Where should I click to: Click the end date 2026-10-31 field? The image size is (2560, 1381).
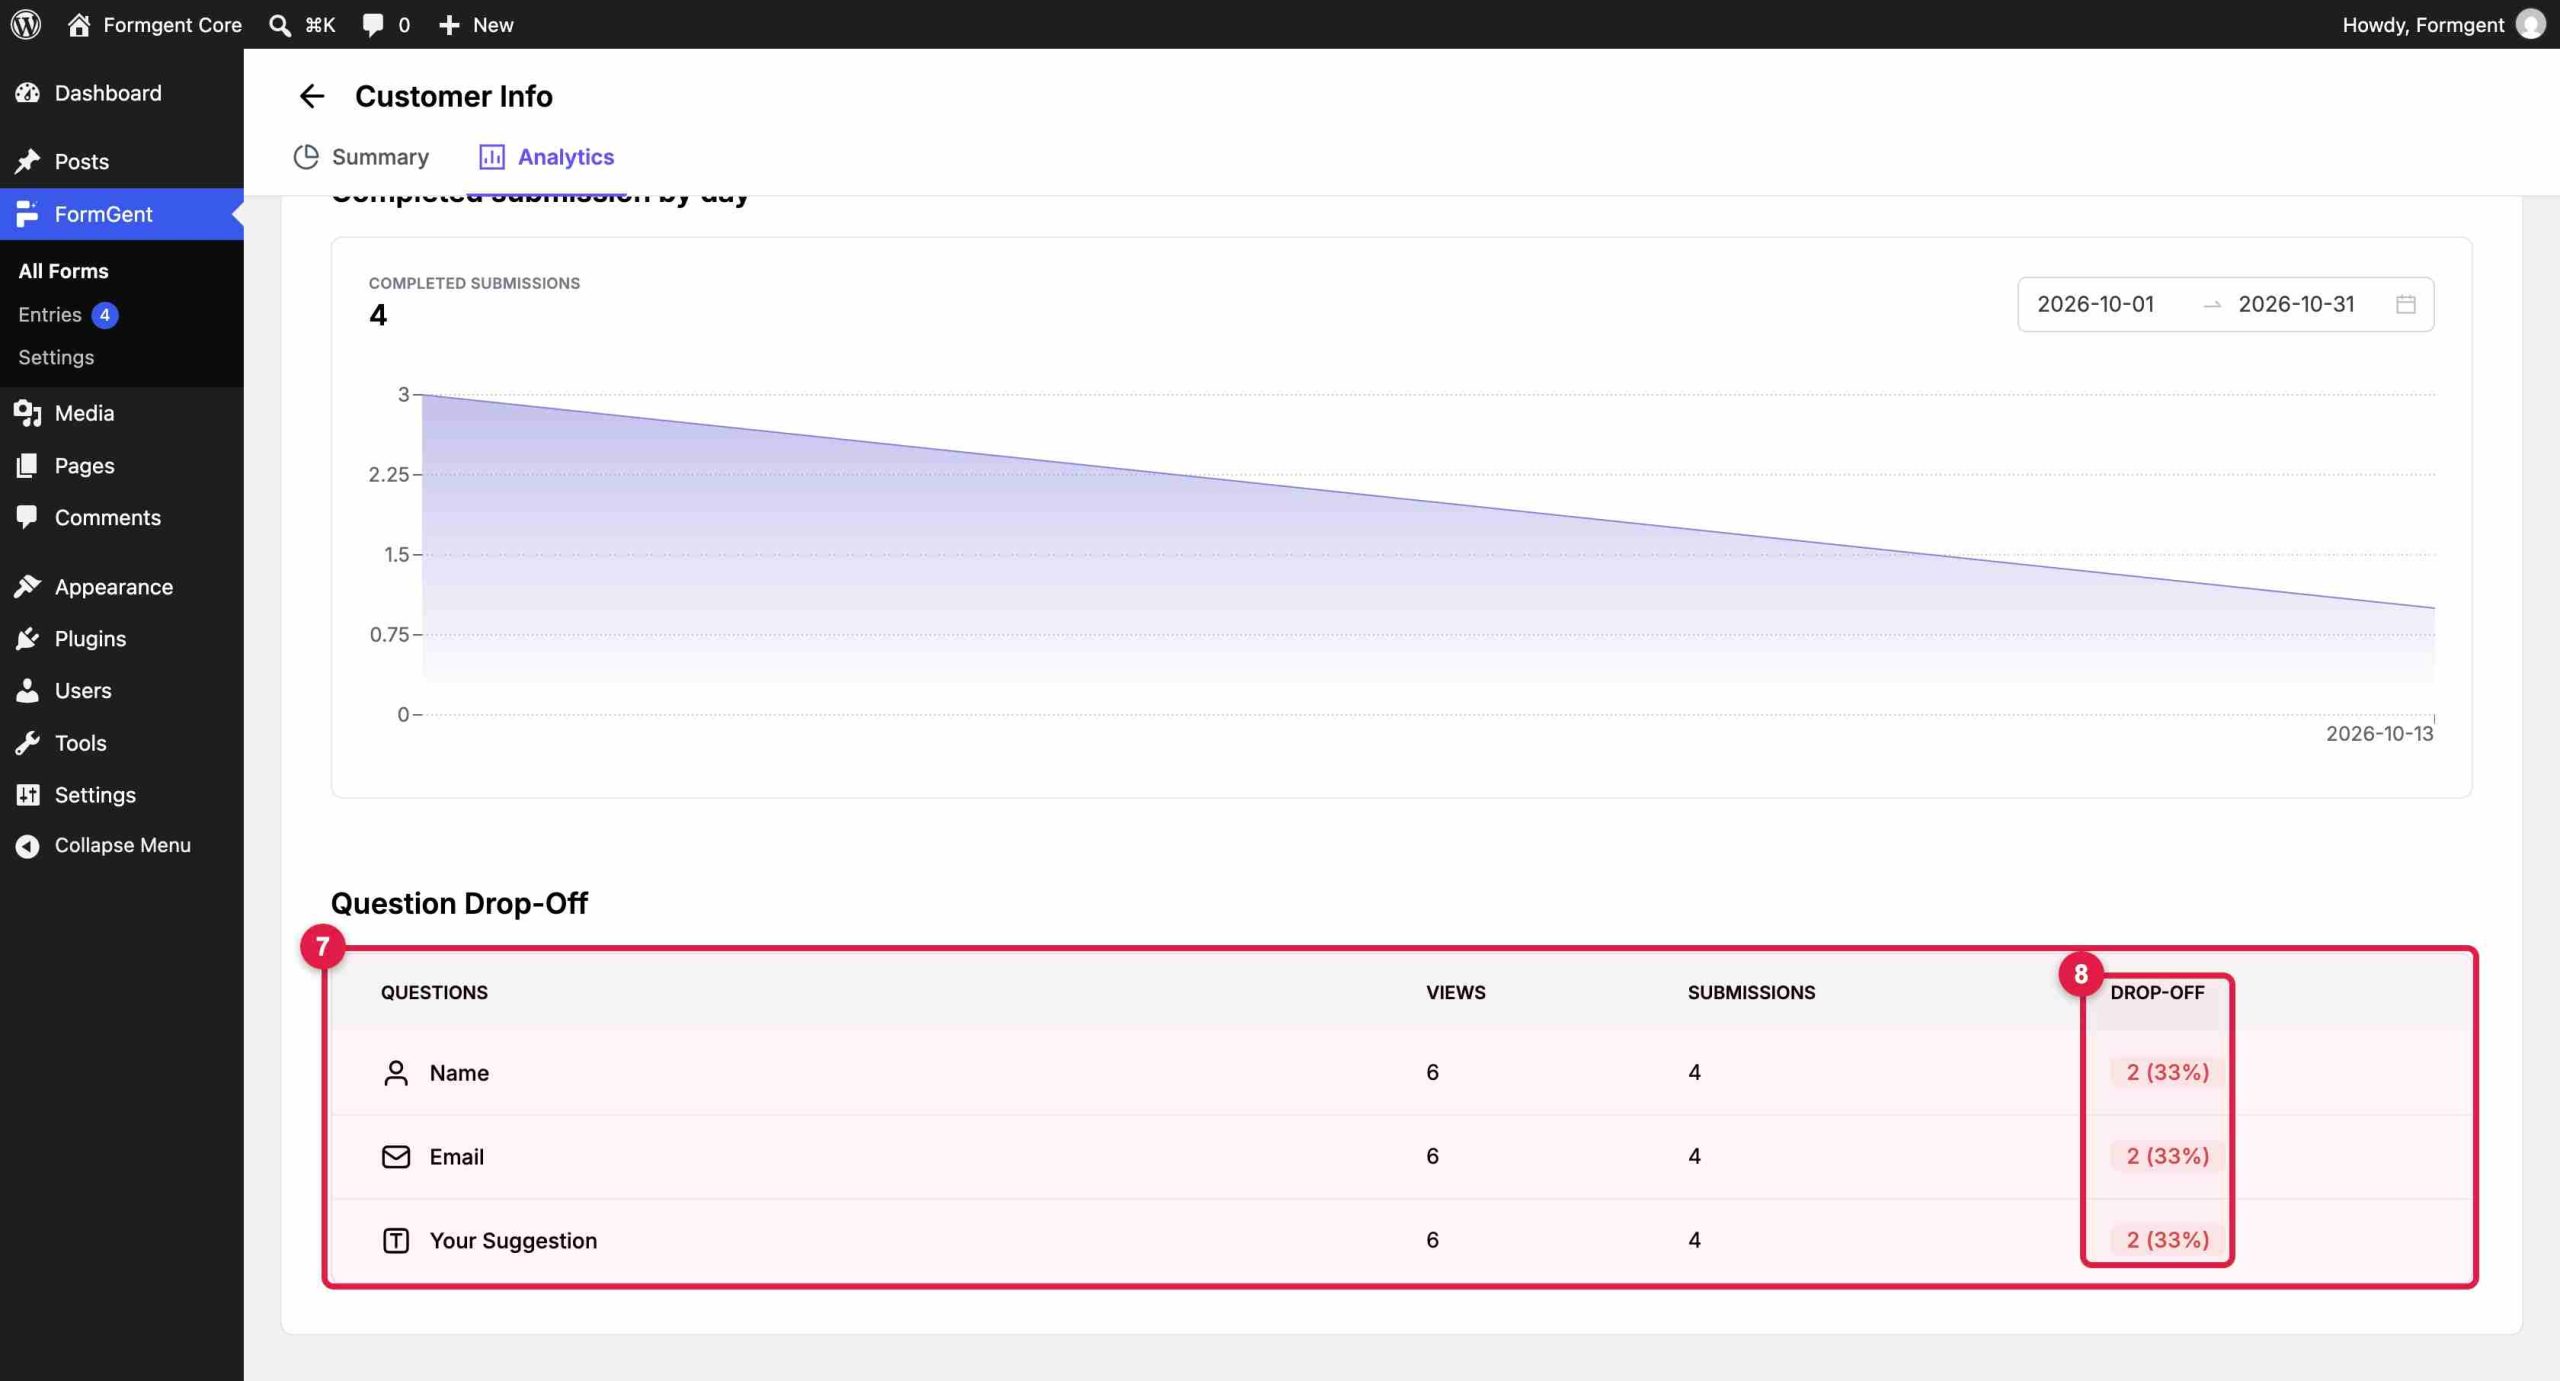[2296, 304]
